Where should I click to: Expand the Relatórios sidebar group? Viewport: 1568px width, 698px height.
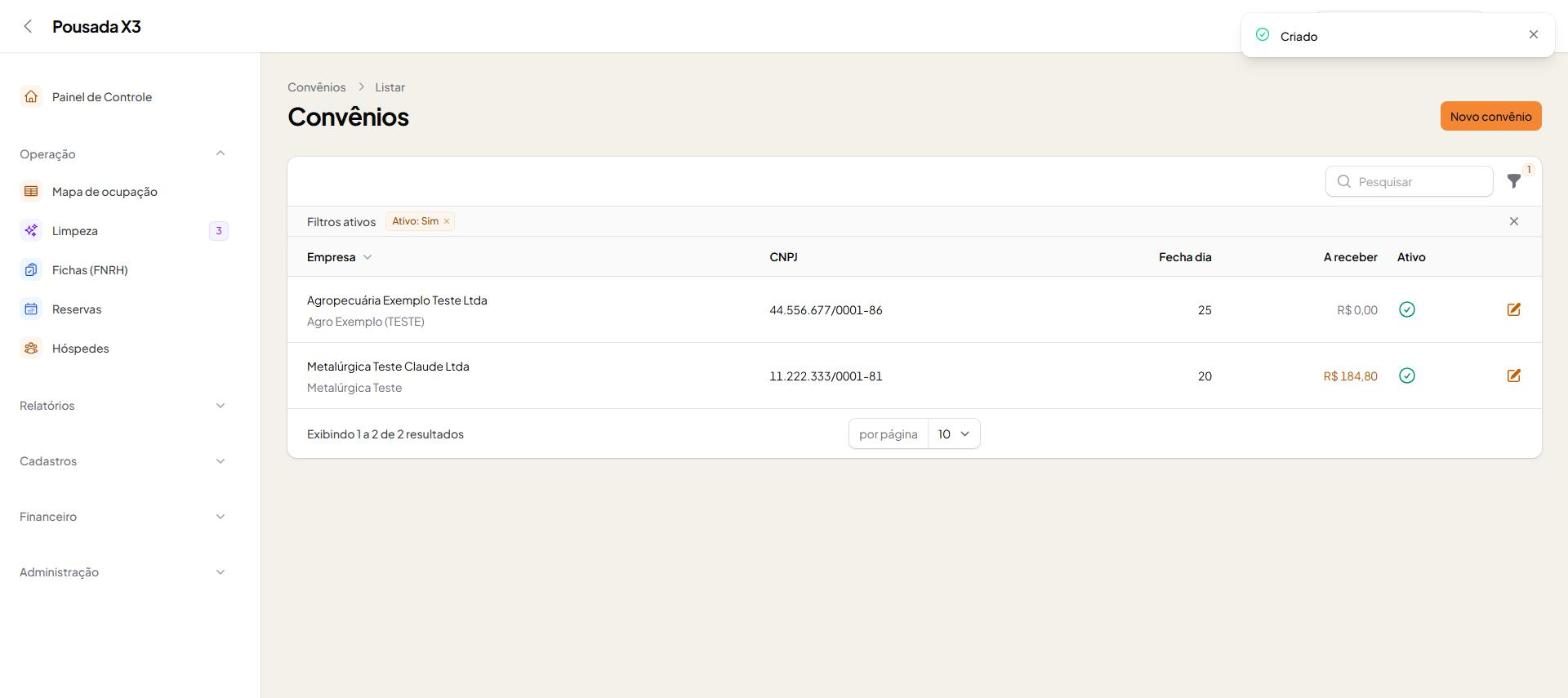pyautogui.click(x=124, y=406)
